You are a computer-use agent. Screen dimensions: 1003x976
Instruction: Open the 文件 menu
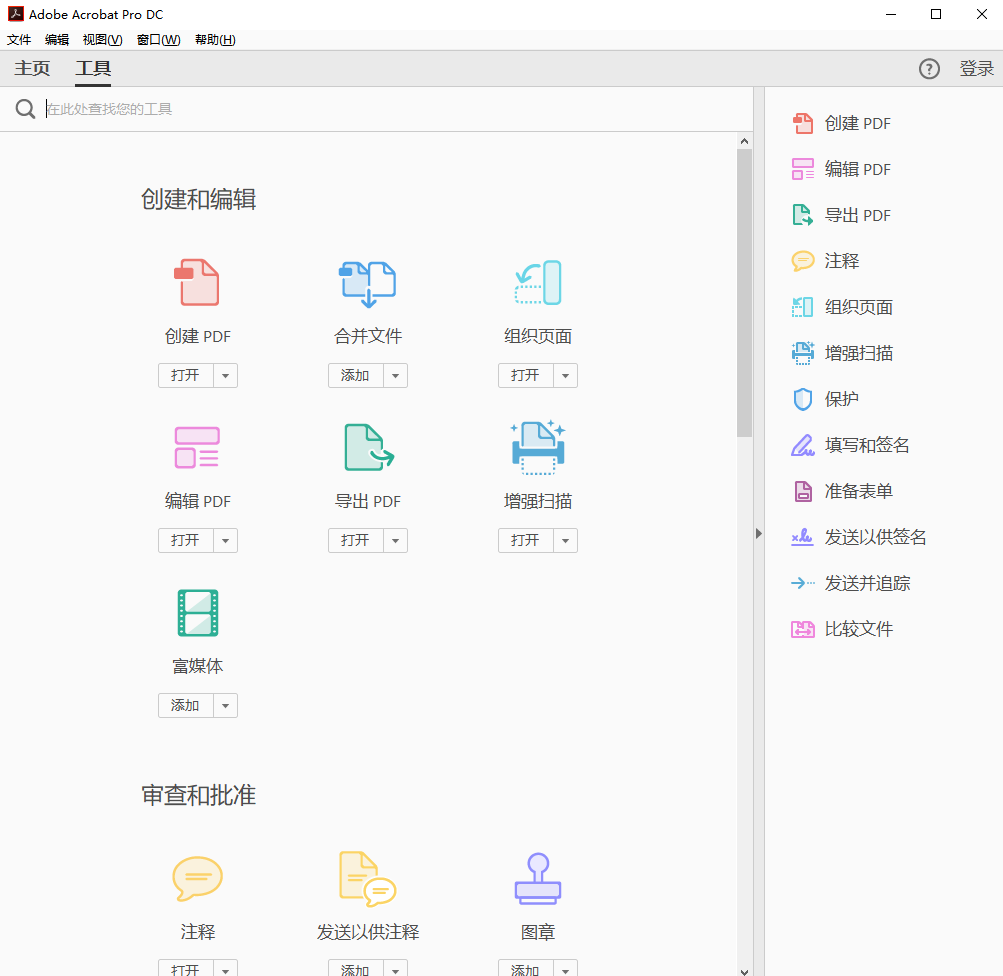pos(19,40)
